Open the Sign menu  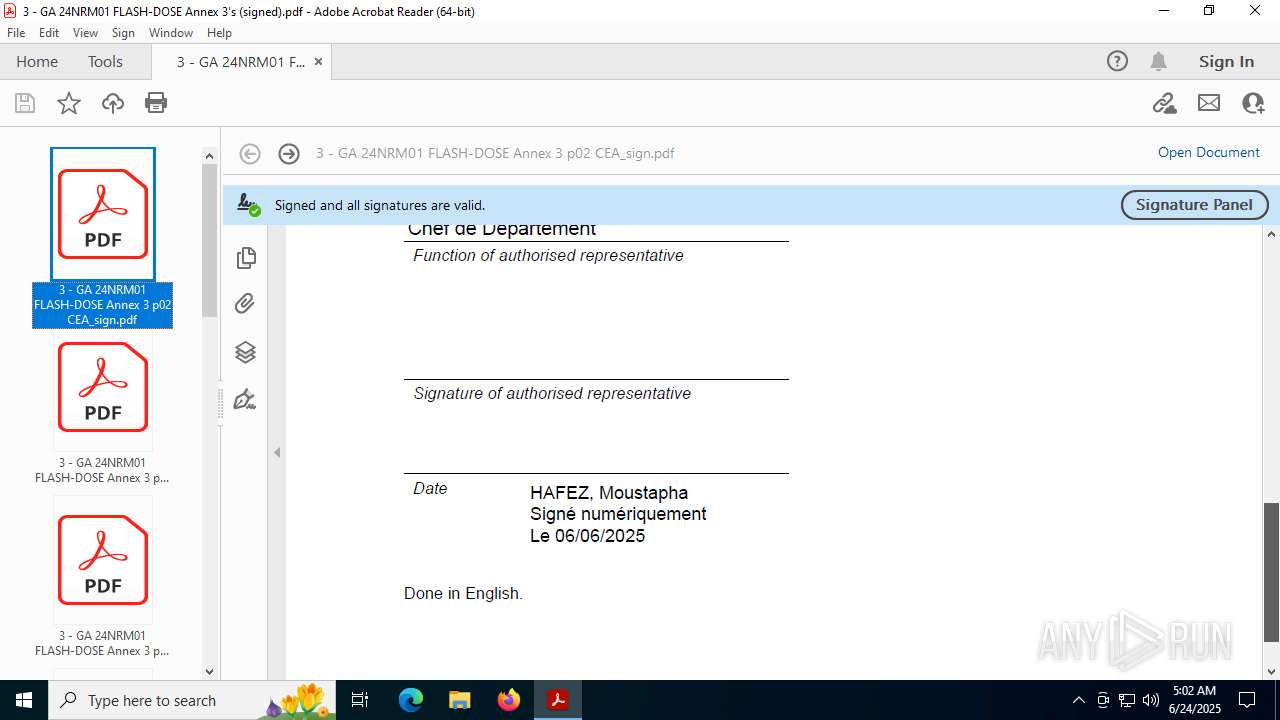(123, 33)
